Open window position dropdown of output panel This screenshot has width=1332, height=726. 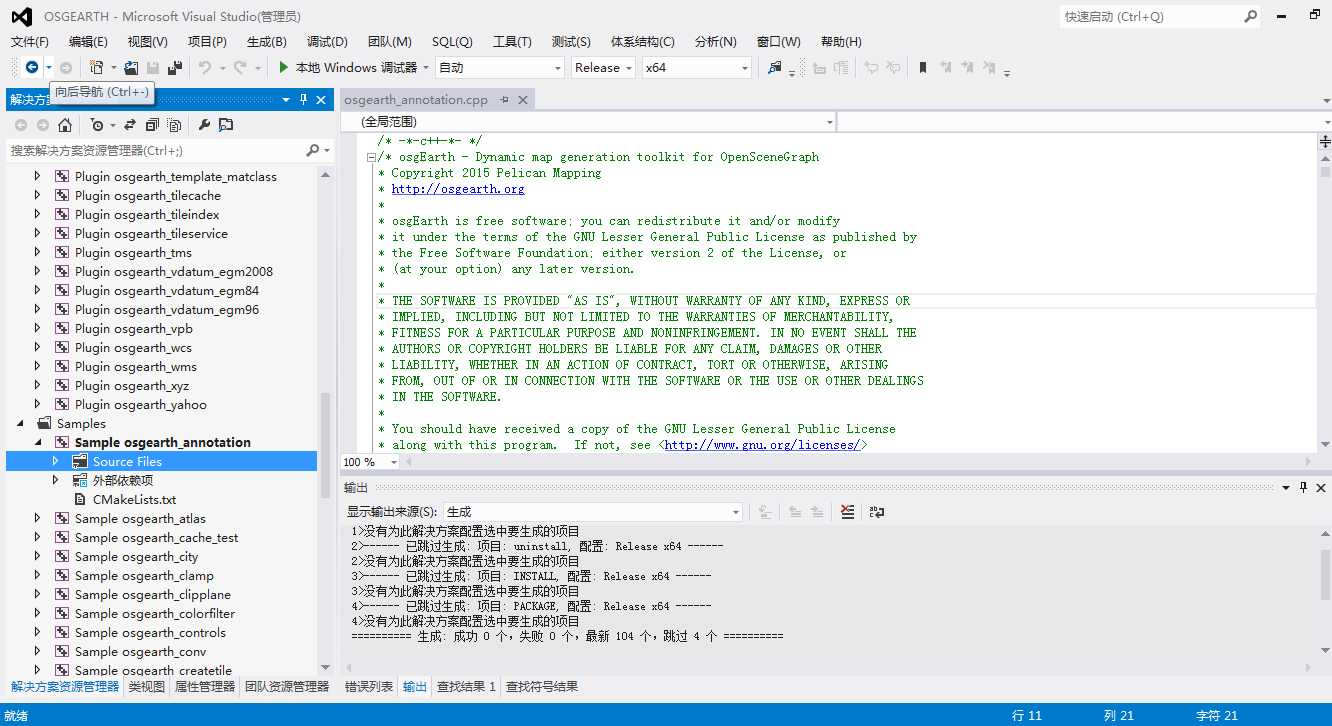pos(1286,487)
